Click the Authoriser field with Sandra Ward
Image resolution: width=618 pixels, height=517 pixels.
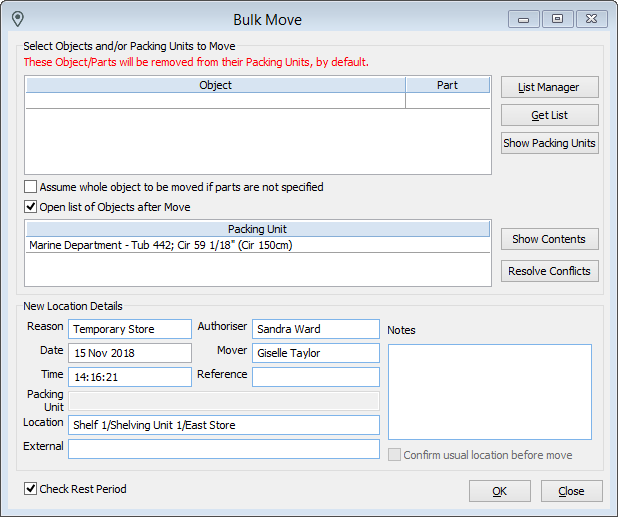pos(316,329)
